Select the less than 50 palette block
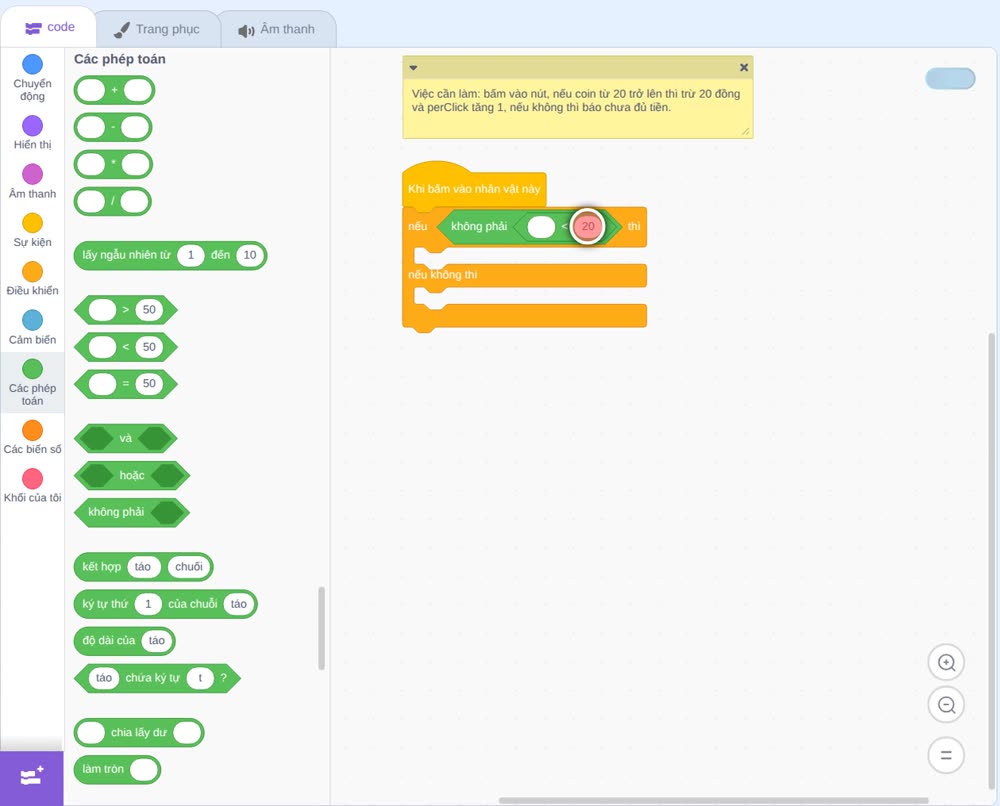Image resolution: width=1000 pixels, height=806 pixels. pyautogui.click(x=126, y=347)
